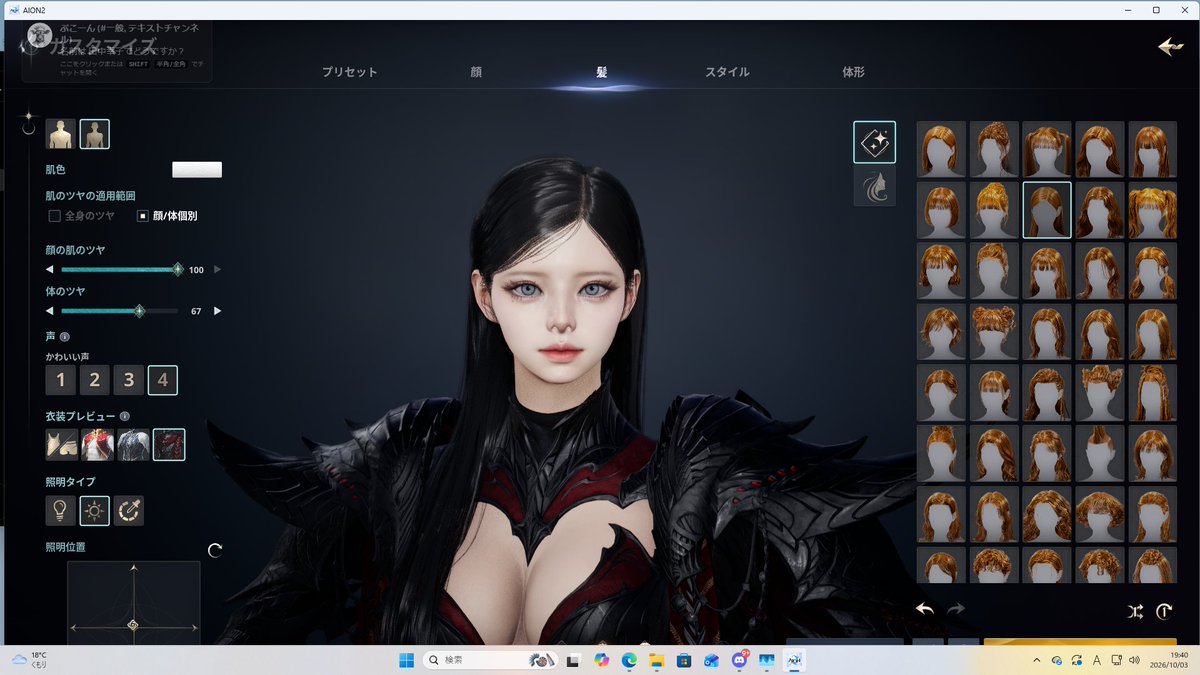
Task: Click the 体のツヤ slider handle
Action: [139, 311]
